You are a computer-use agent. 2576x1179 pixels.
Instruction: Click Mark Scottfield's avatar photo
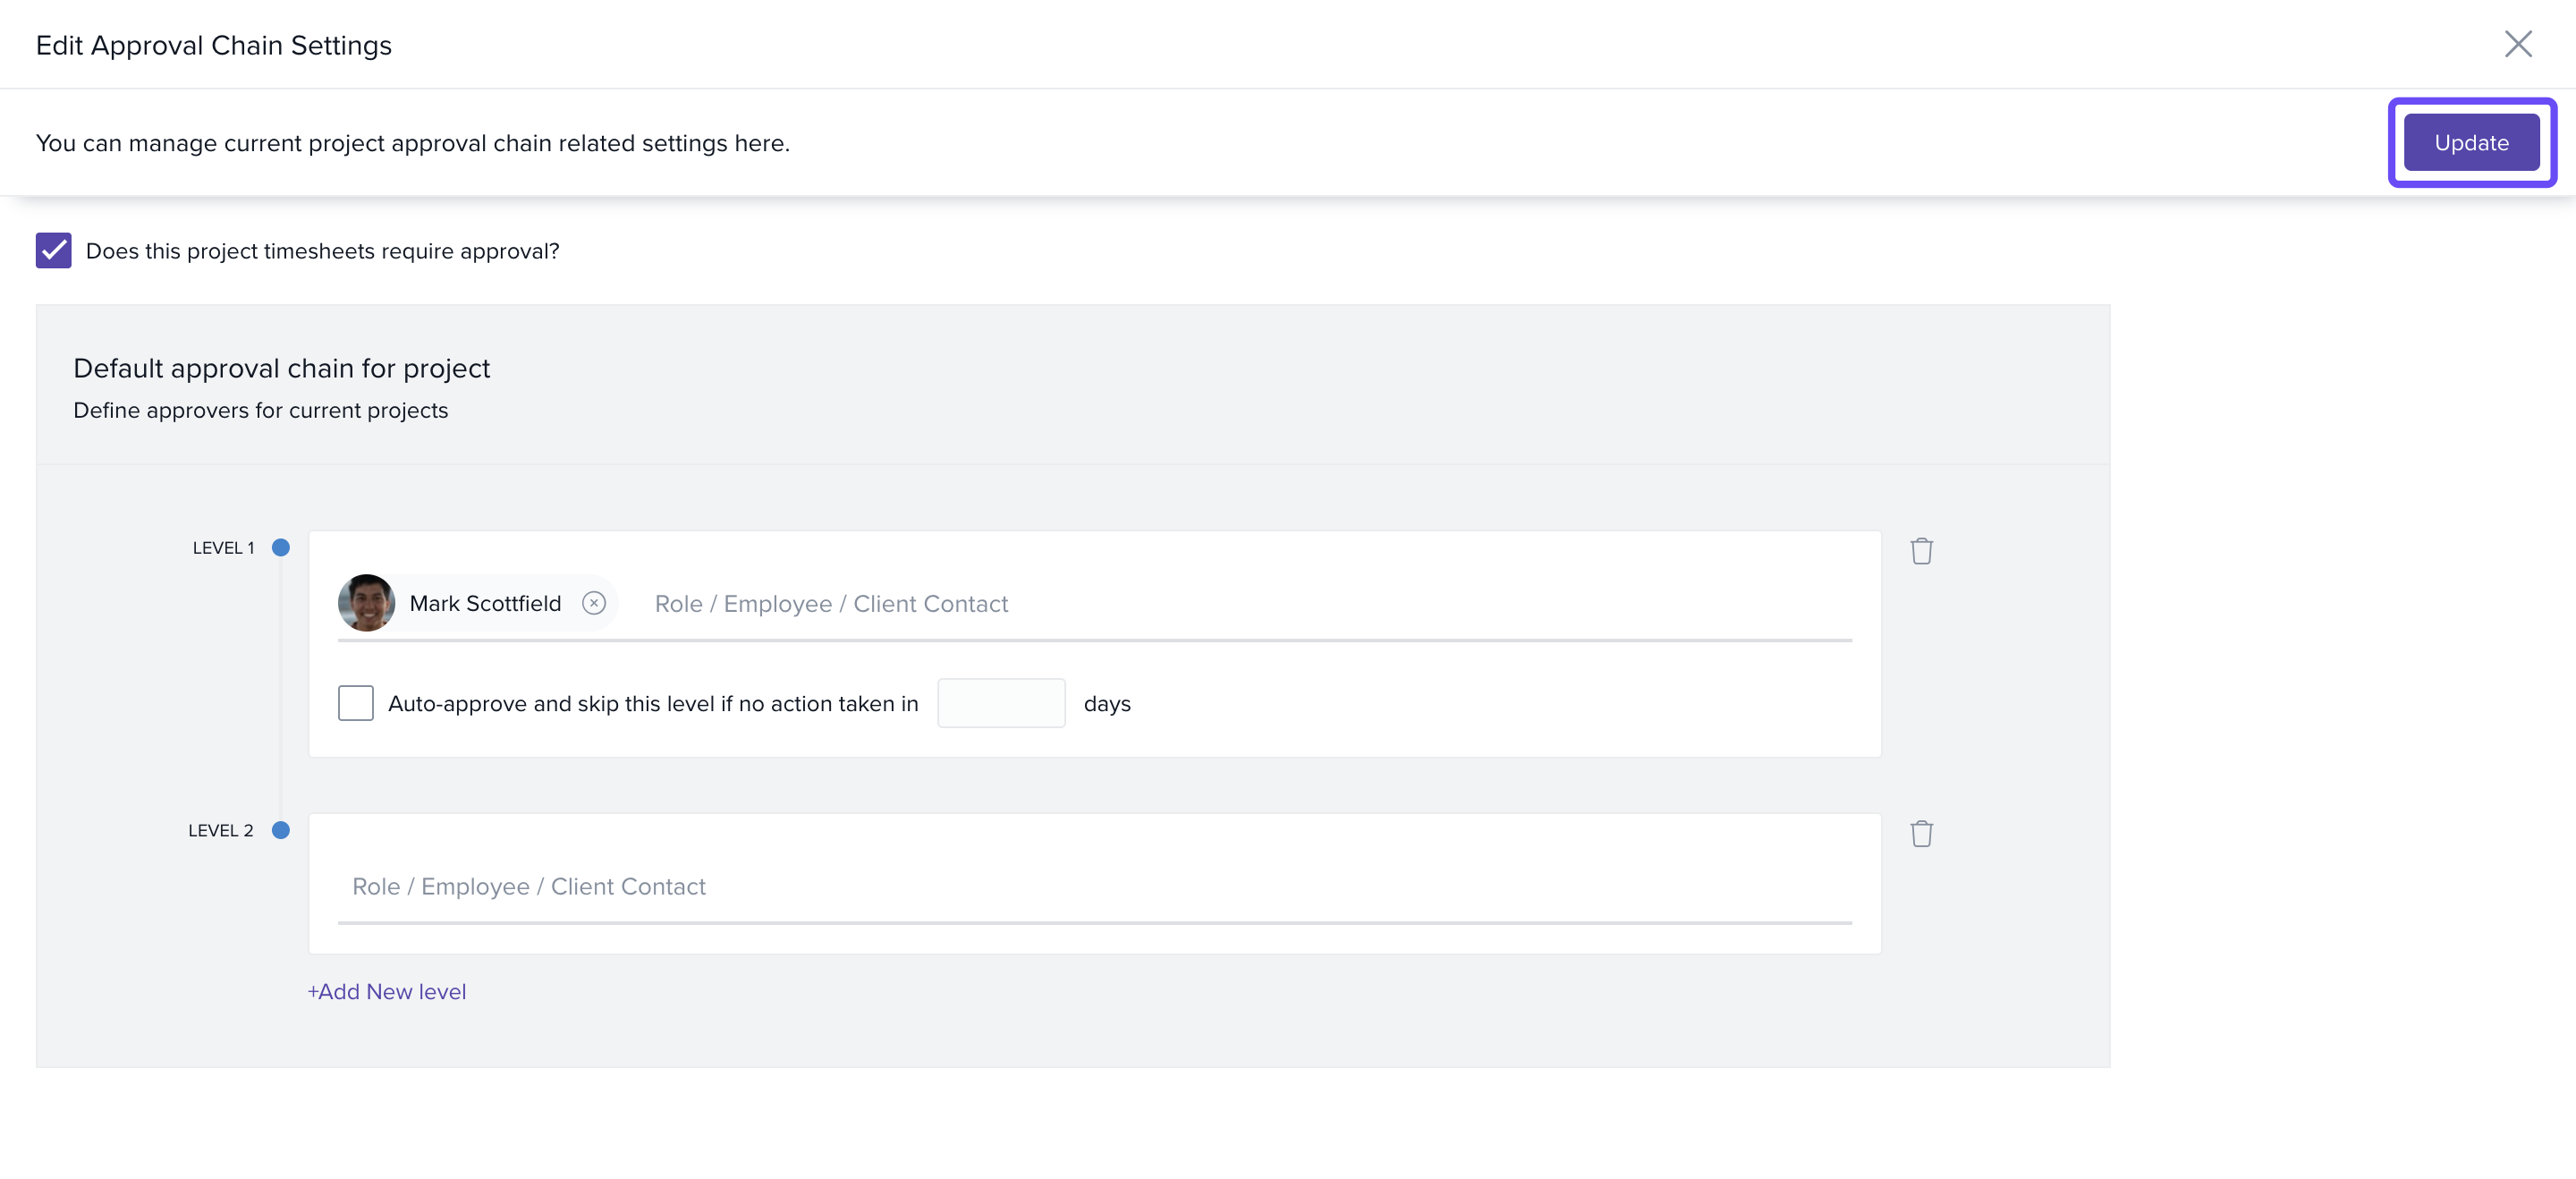pos(366,603)
